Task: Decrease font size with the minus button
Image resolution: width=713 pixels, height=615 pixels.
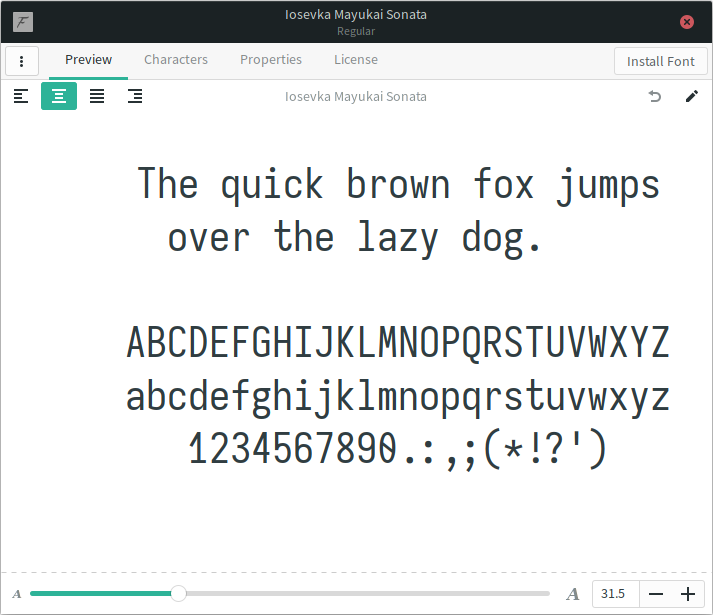Action: [656, 594]
